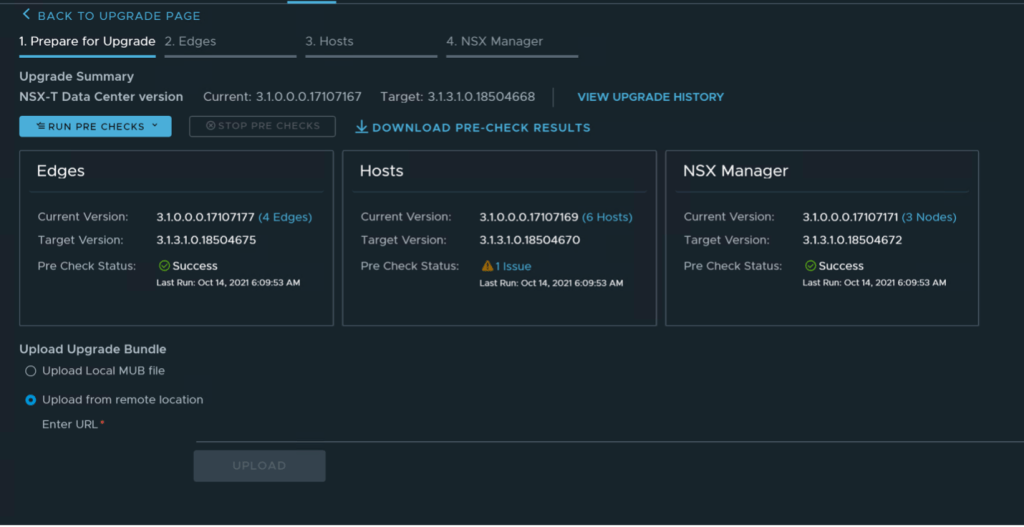Click the run icon in Run Pre Checks

point(40,127)
